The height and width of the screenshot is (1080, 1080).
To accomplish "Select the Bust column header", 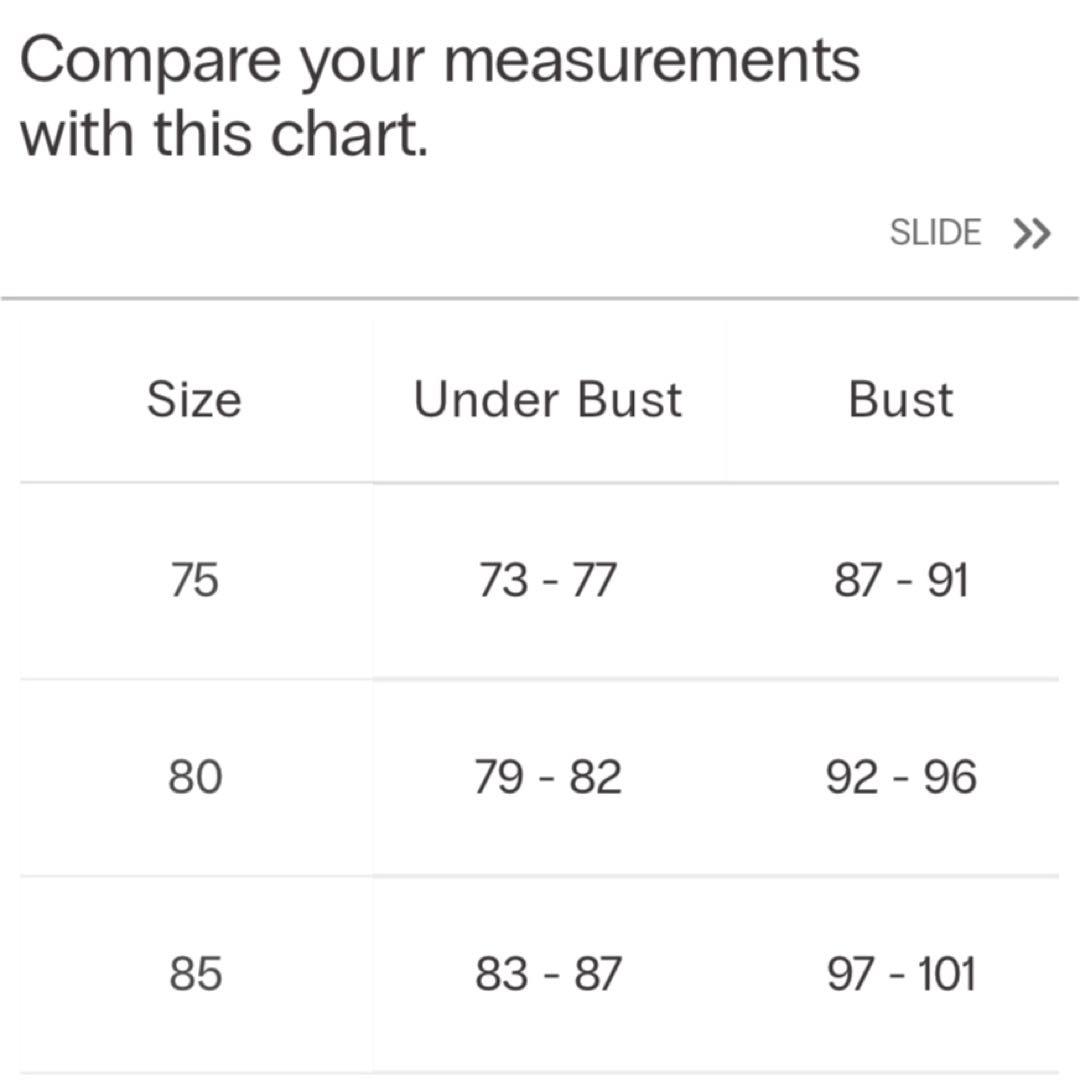I will click(900, 399).
